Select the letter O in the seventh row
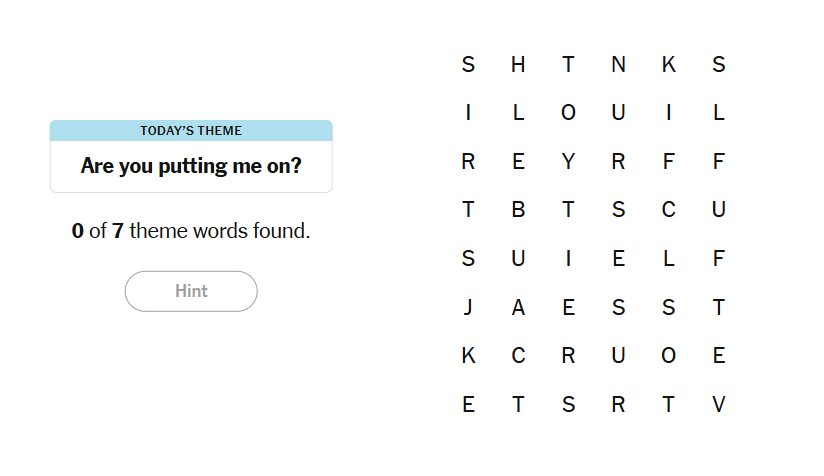Screen dimensions: 824x476 click(668, 356)
